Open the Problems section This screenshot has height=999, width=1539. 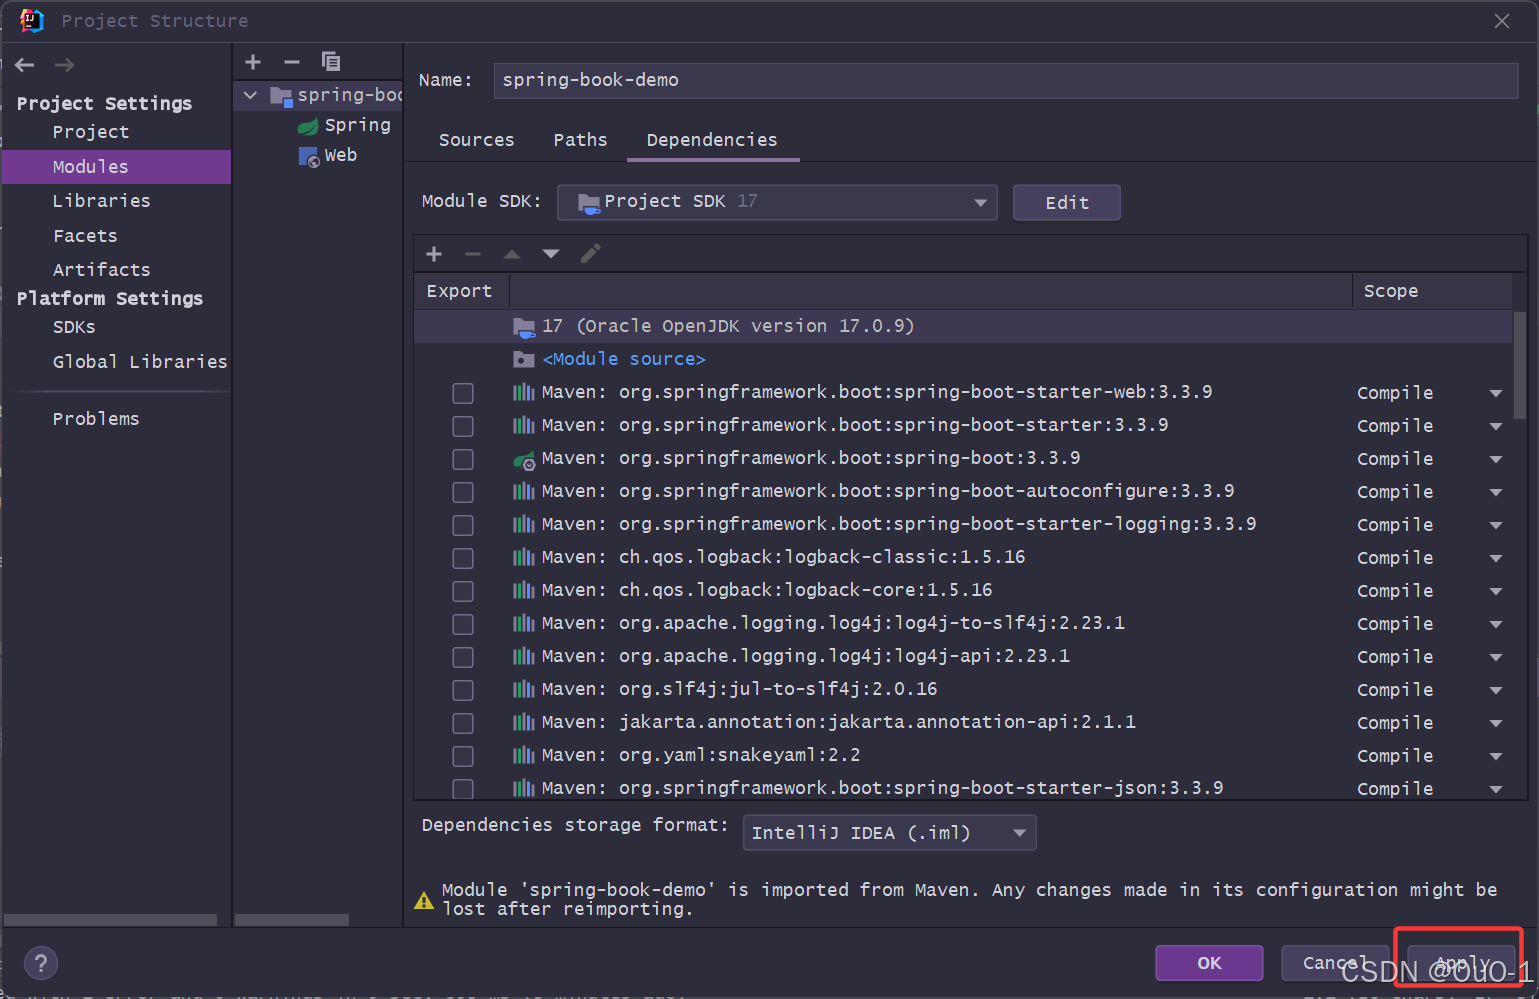pos(96,419)
